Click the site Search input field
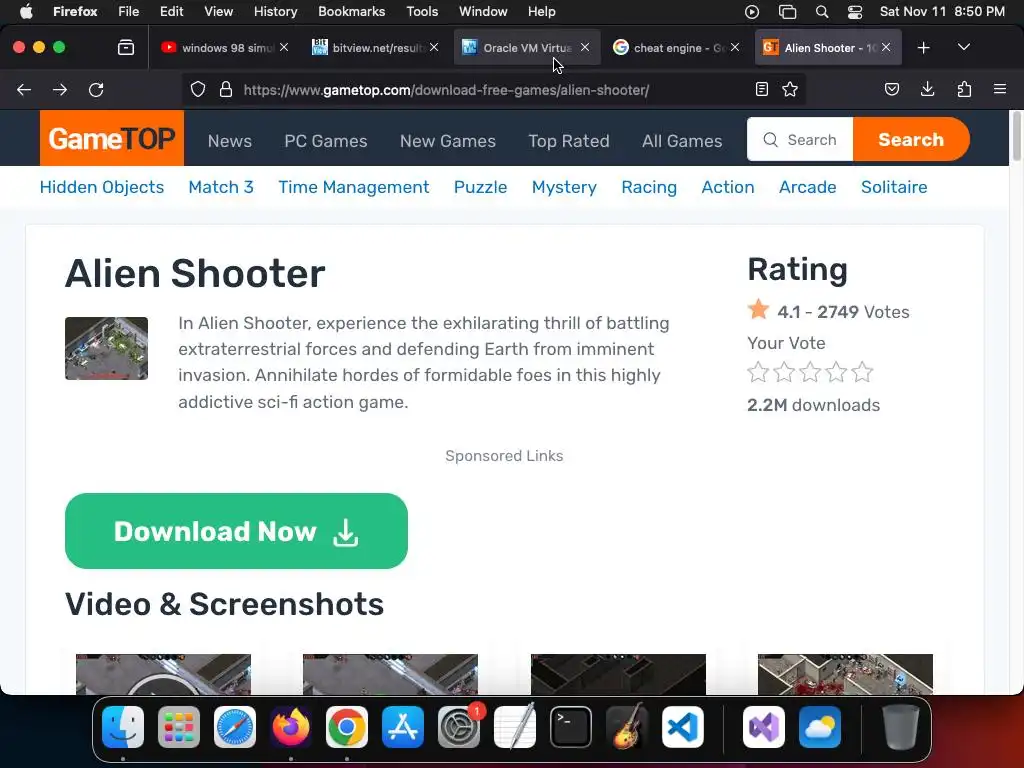This screenshot has height=768, width=1024. click(x=800, y=139)
